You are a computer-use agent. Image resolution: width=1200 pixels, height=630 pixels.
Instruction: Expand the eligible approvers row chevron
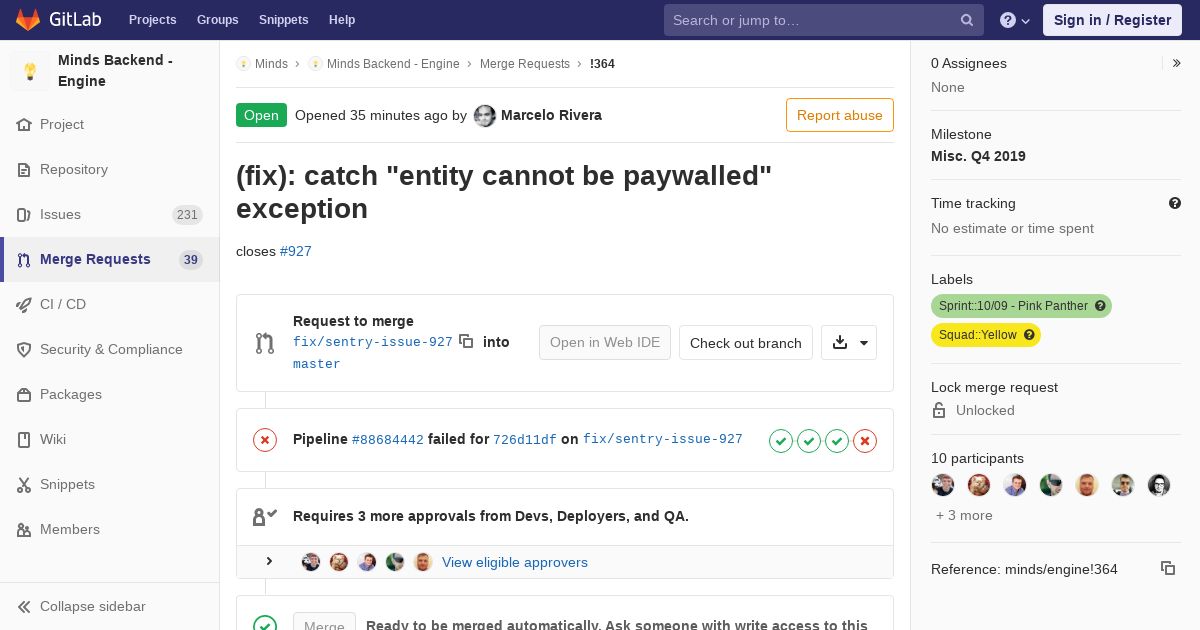pos(269,561)
